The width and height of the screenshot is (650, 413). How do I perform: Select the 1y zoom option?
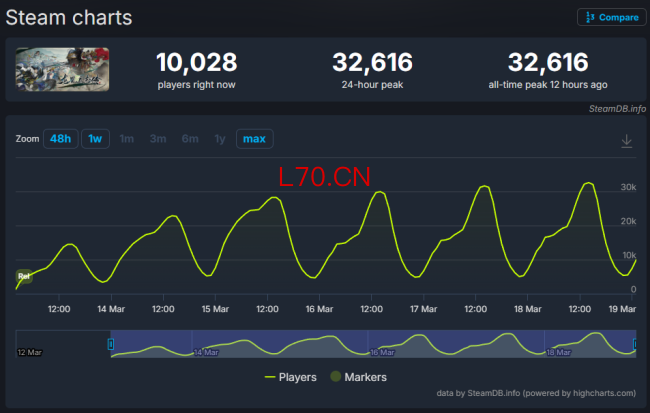click(x=220, y=138)
